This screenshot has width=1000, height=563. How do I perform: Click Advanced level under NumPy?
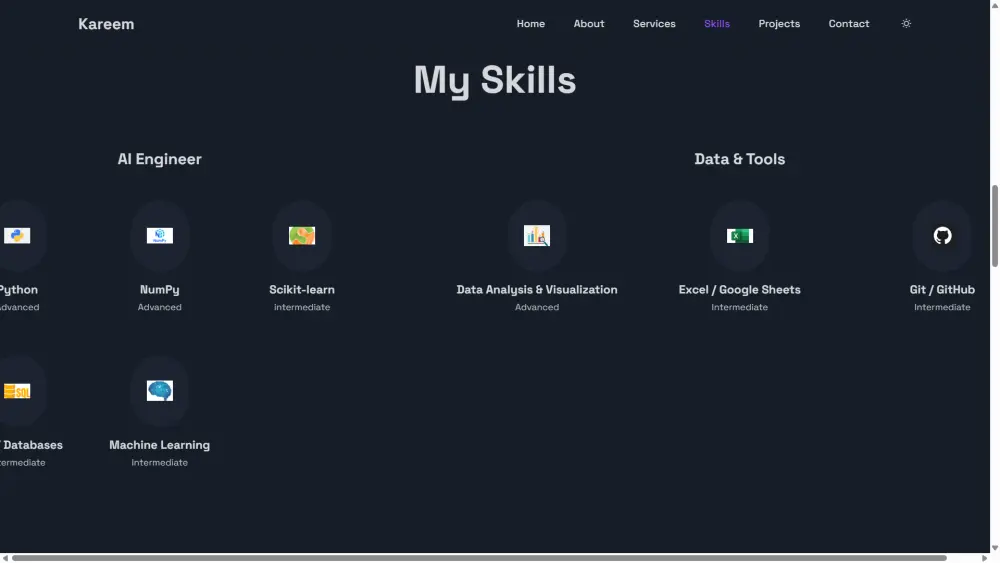coord(159,307)
